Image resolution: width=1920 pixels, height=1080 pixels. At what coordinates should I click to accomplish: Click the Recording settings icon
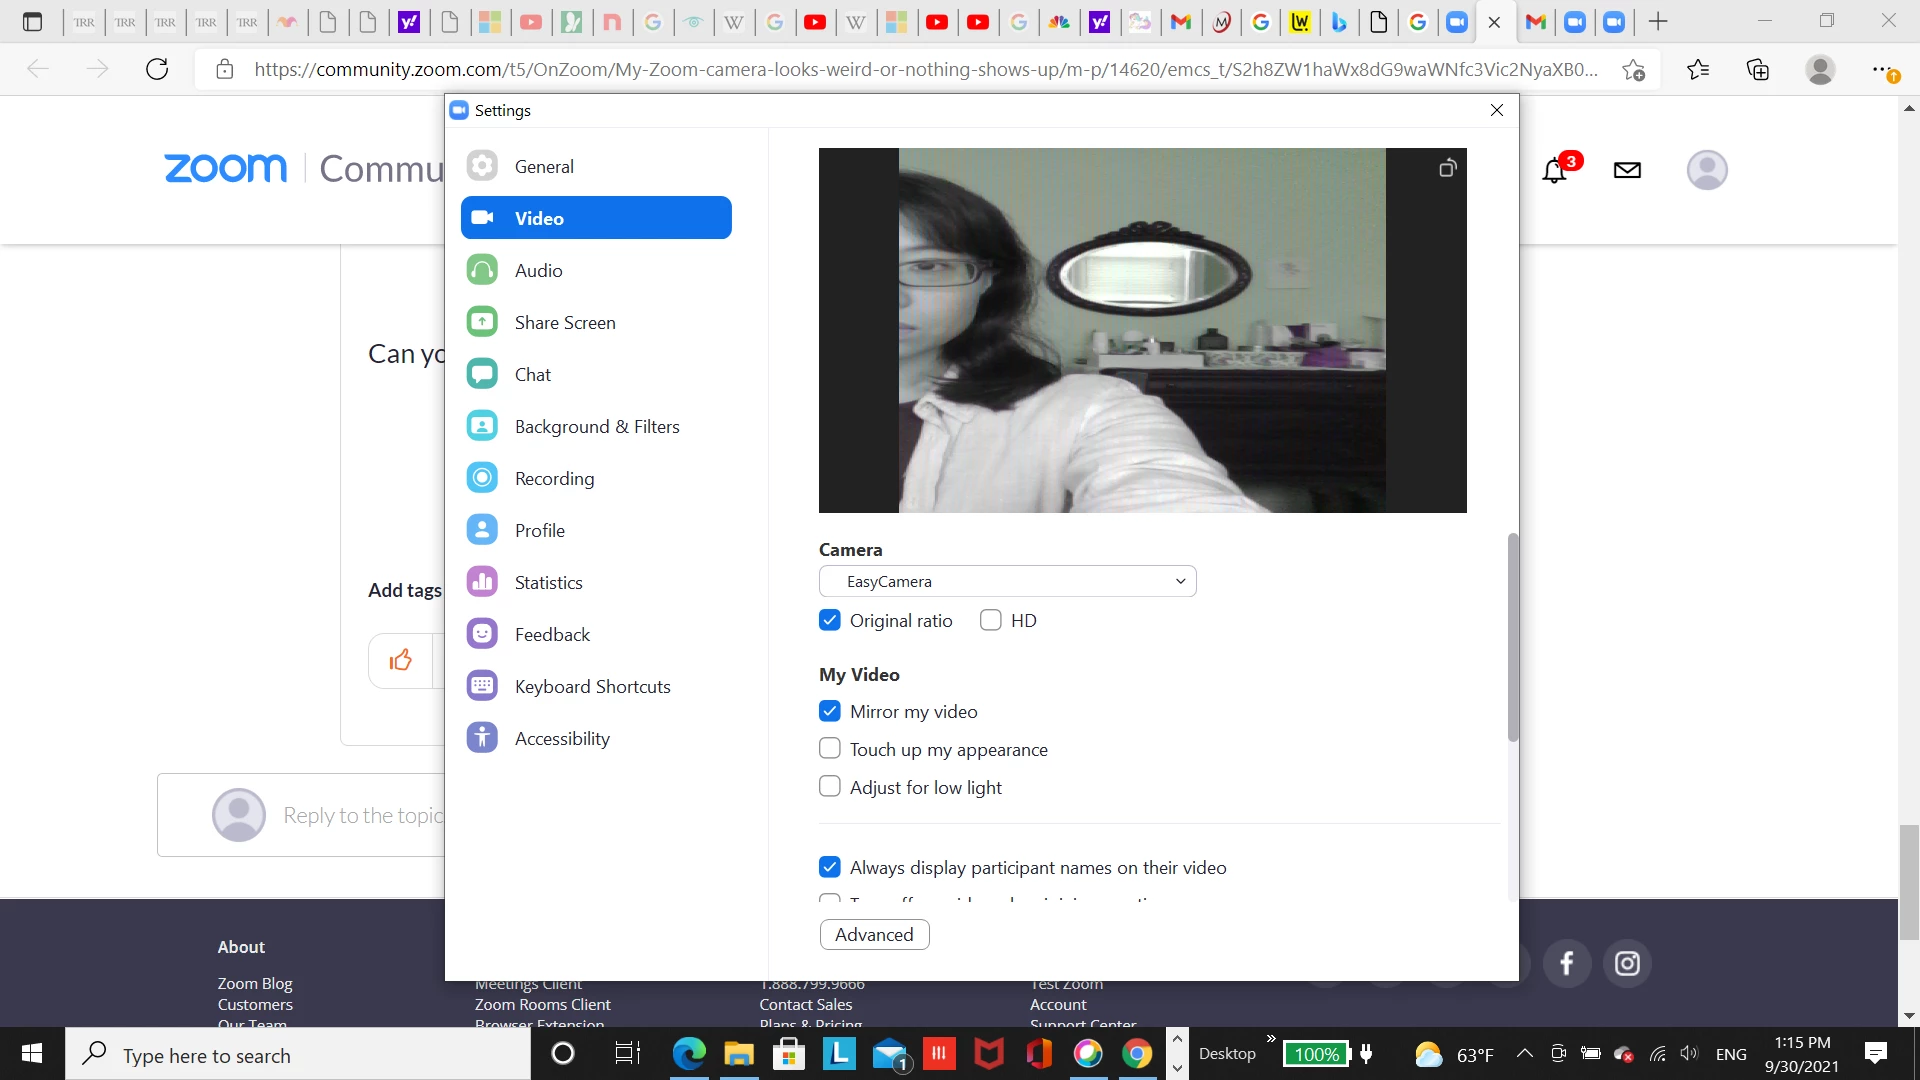pos(482,478)
